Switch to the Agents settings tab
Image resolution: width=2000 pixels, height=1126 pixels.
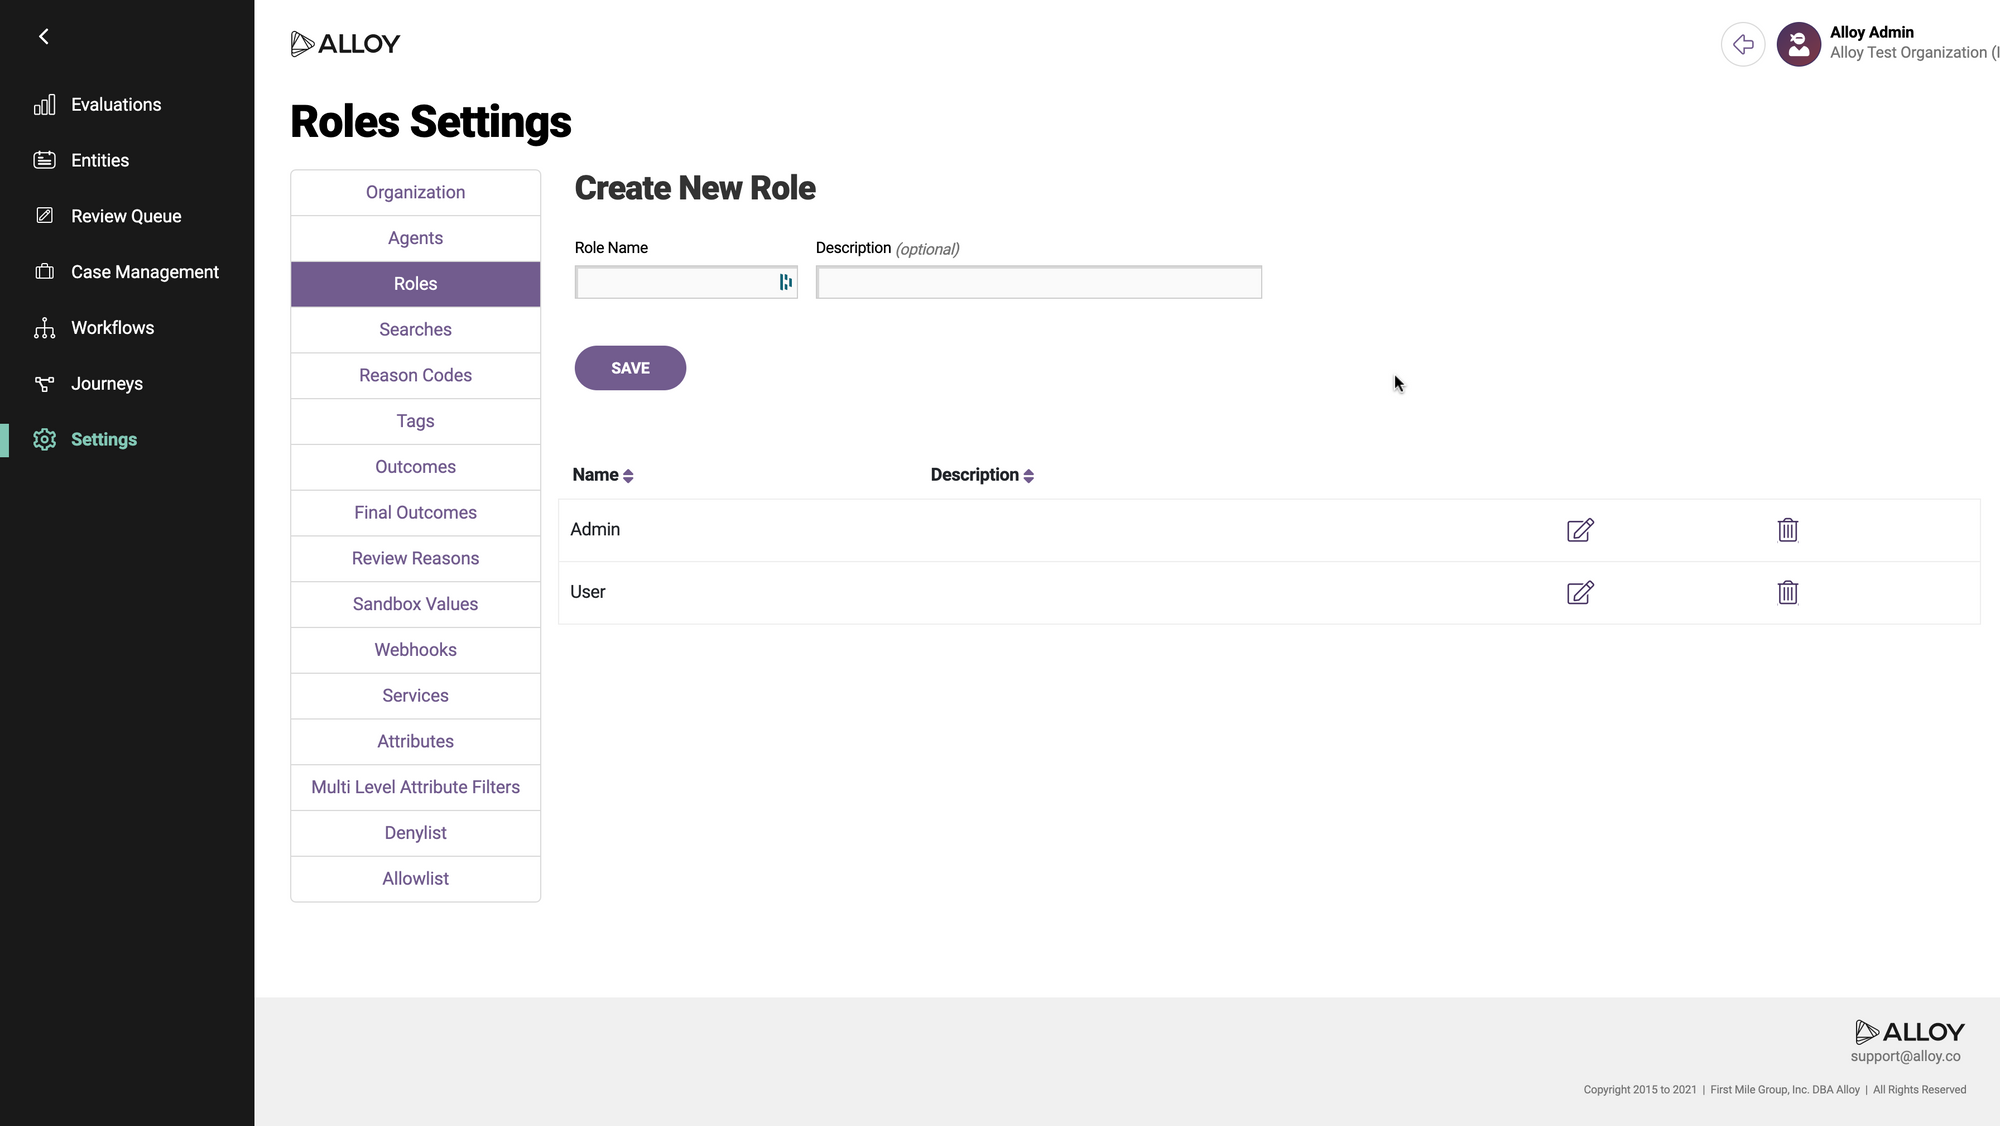[x=415, y=238]
